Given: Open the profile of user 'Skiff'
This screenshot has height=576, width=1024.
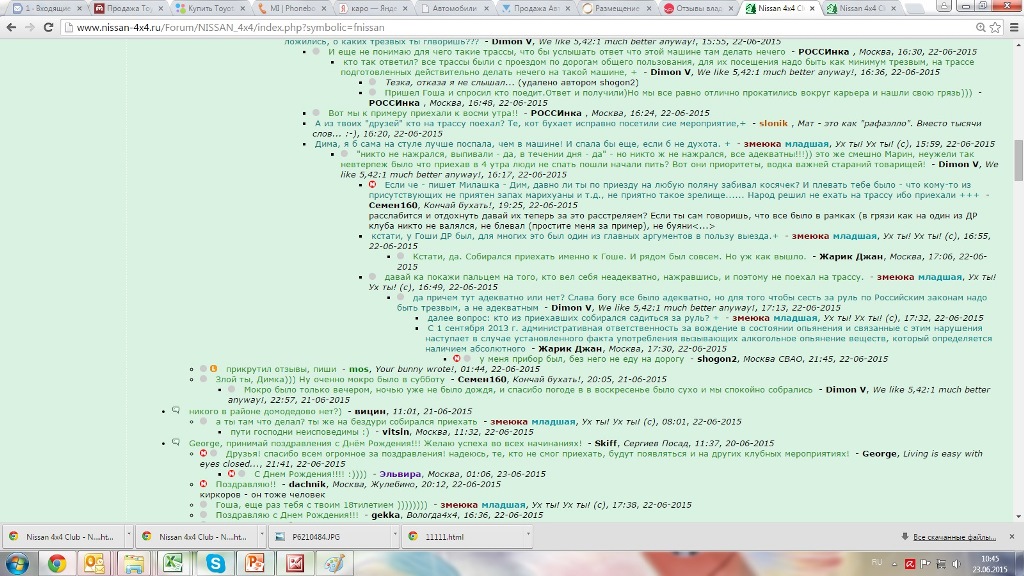Looking at the screenshot, I should pyautogui.click(x=605, y=443).
